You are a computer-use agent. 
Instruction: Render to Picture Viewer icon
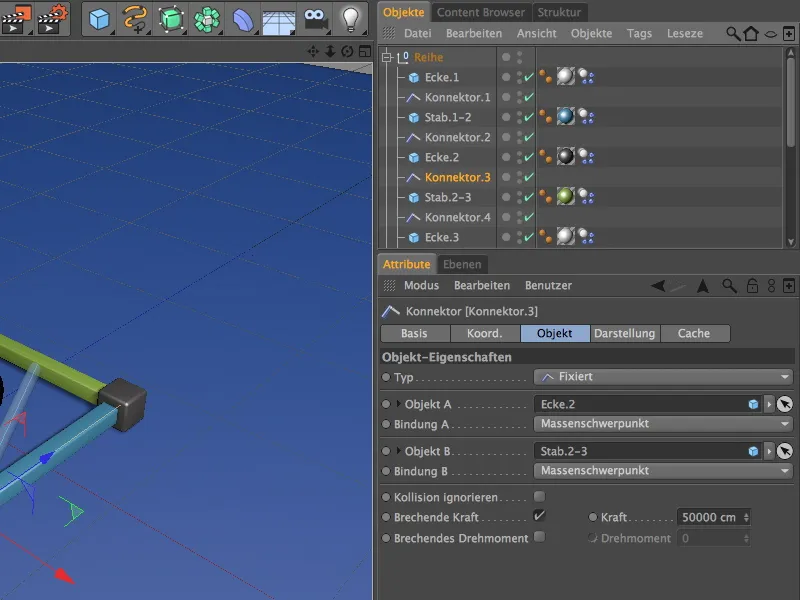(16, 18)
